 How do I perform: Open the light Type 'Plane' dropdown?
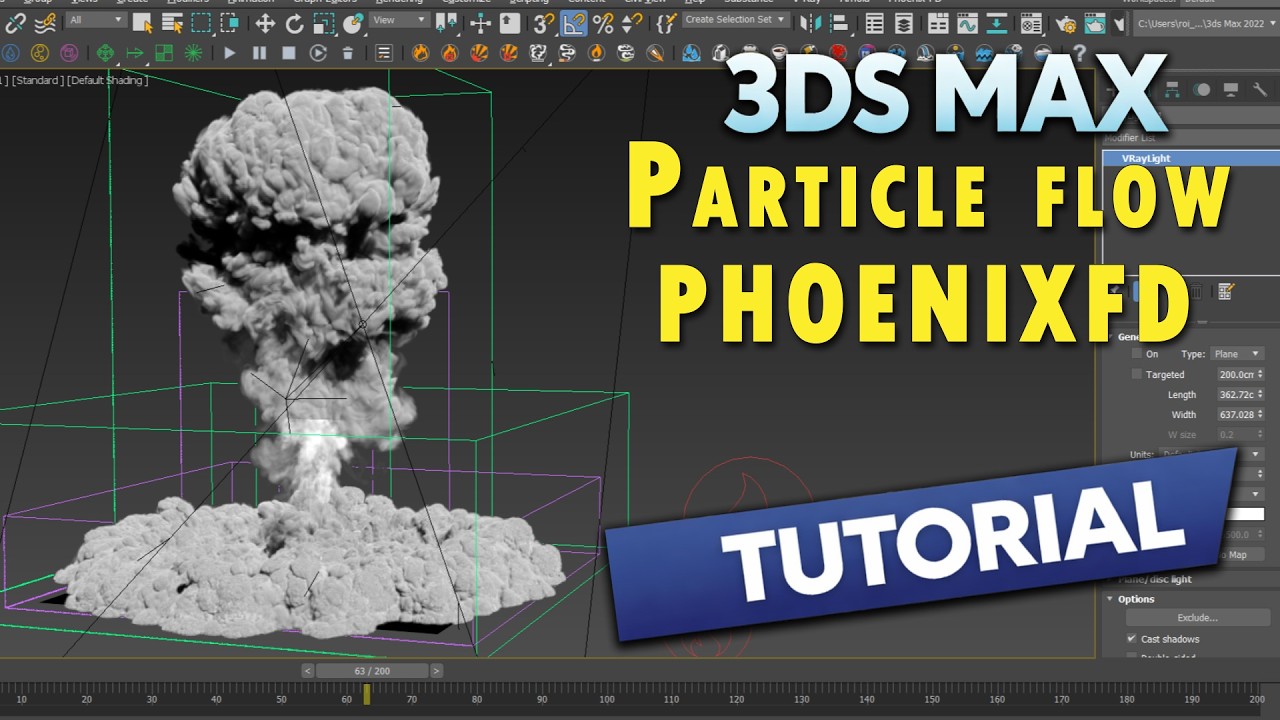(x=1236, y=354)
